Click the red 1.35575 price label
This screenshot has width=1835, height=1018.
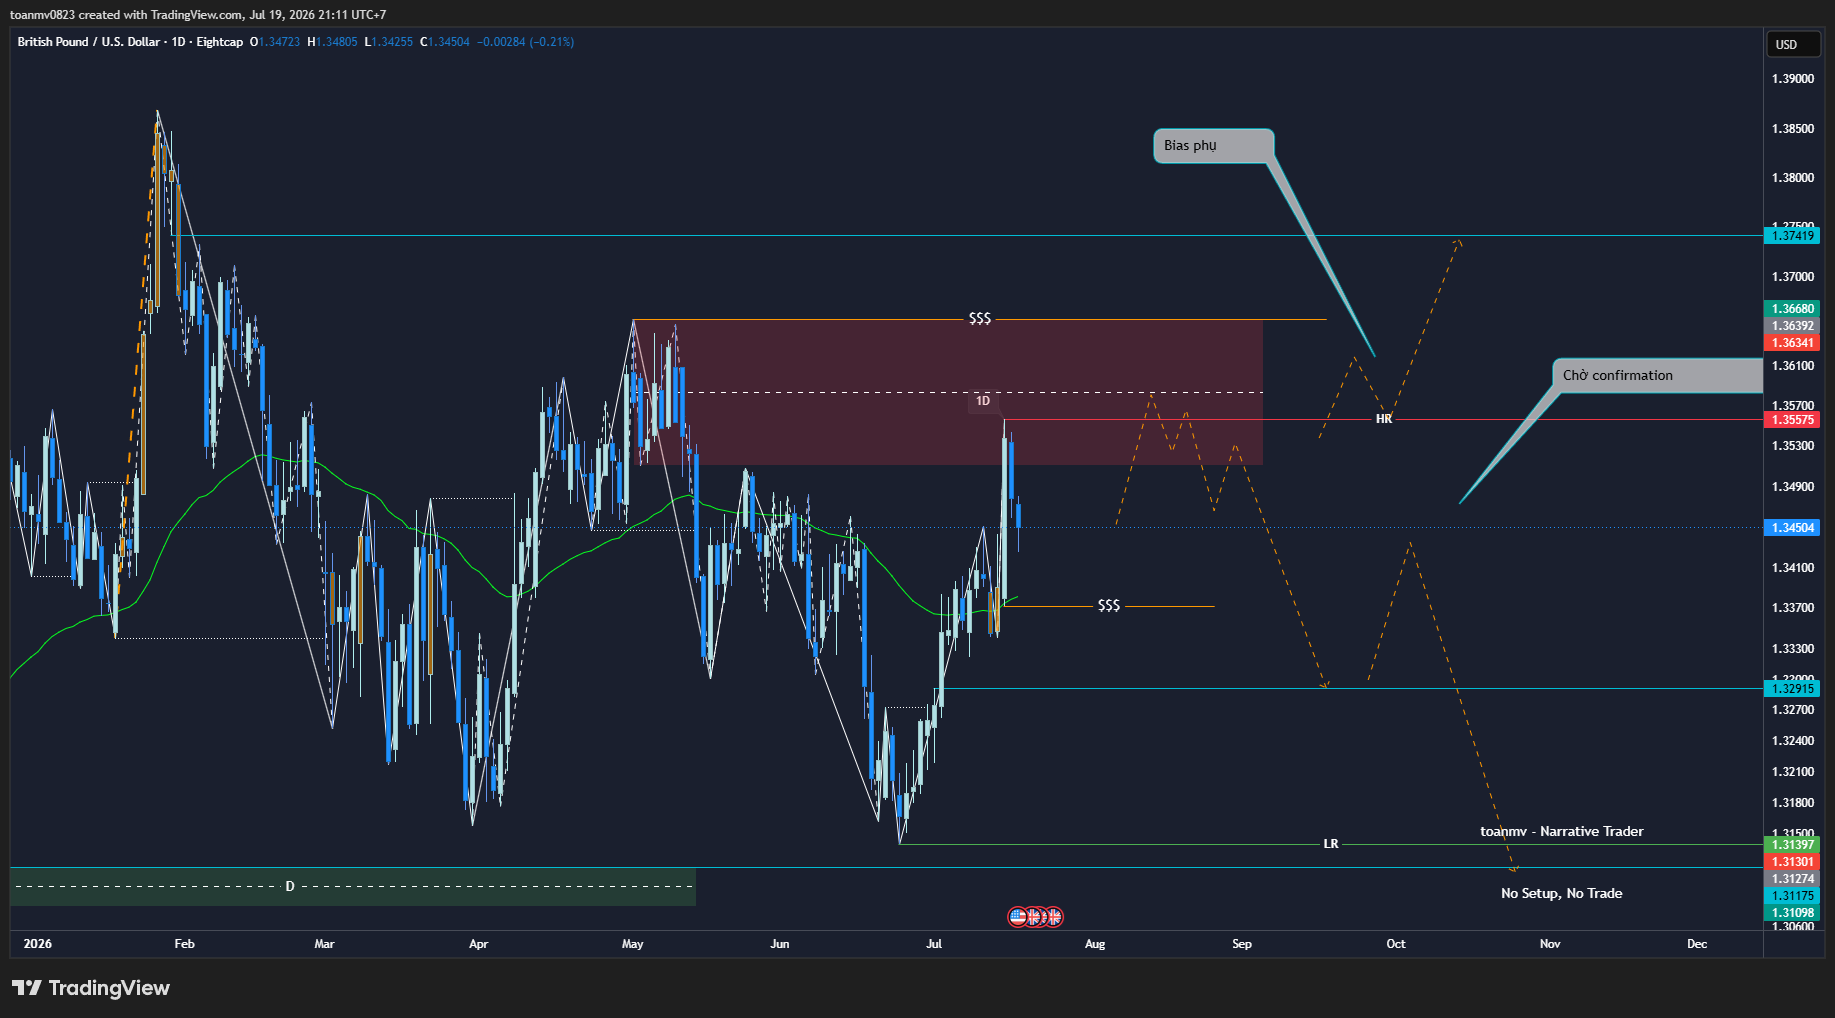(1792, 420)
